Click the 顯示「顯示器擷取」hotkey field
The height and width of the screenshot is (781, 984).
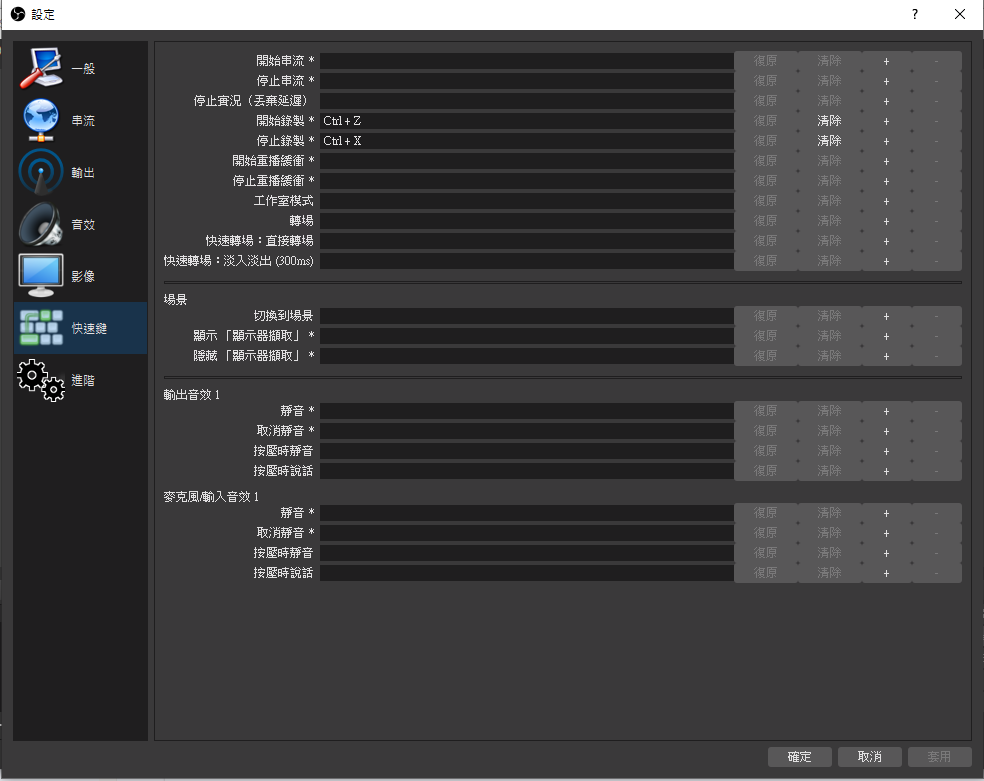527,336
